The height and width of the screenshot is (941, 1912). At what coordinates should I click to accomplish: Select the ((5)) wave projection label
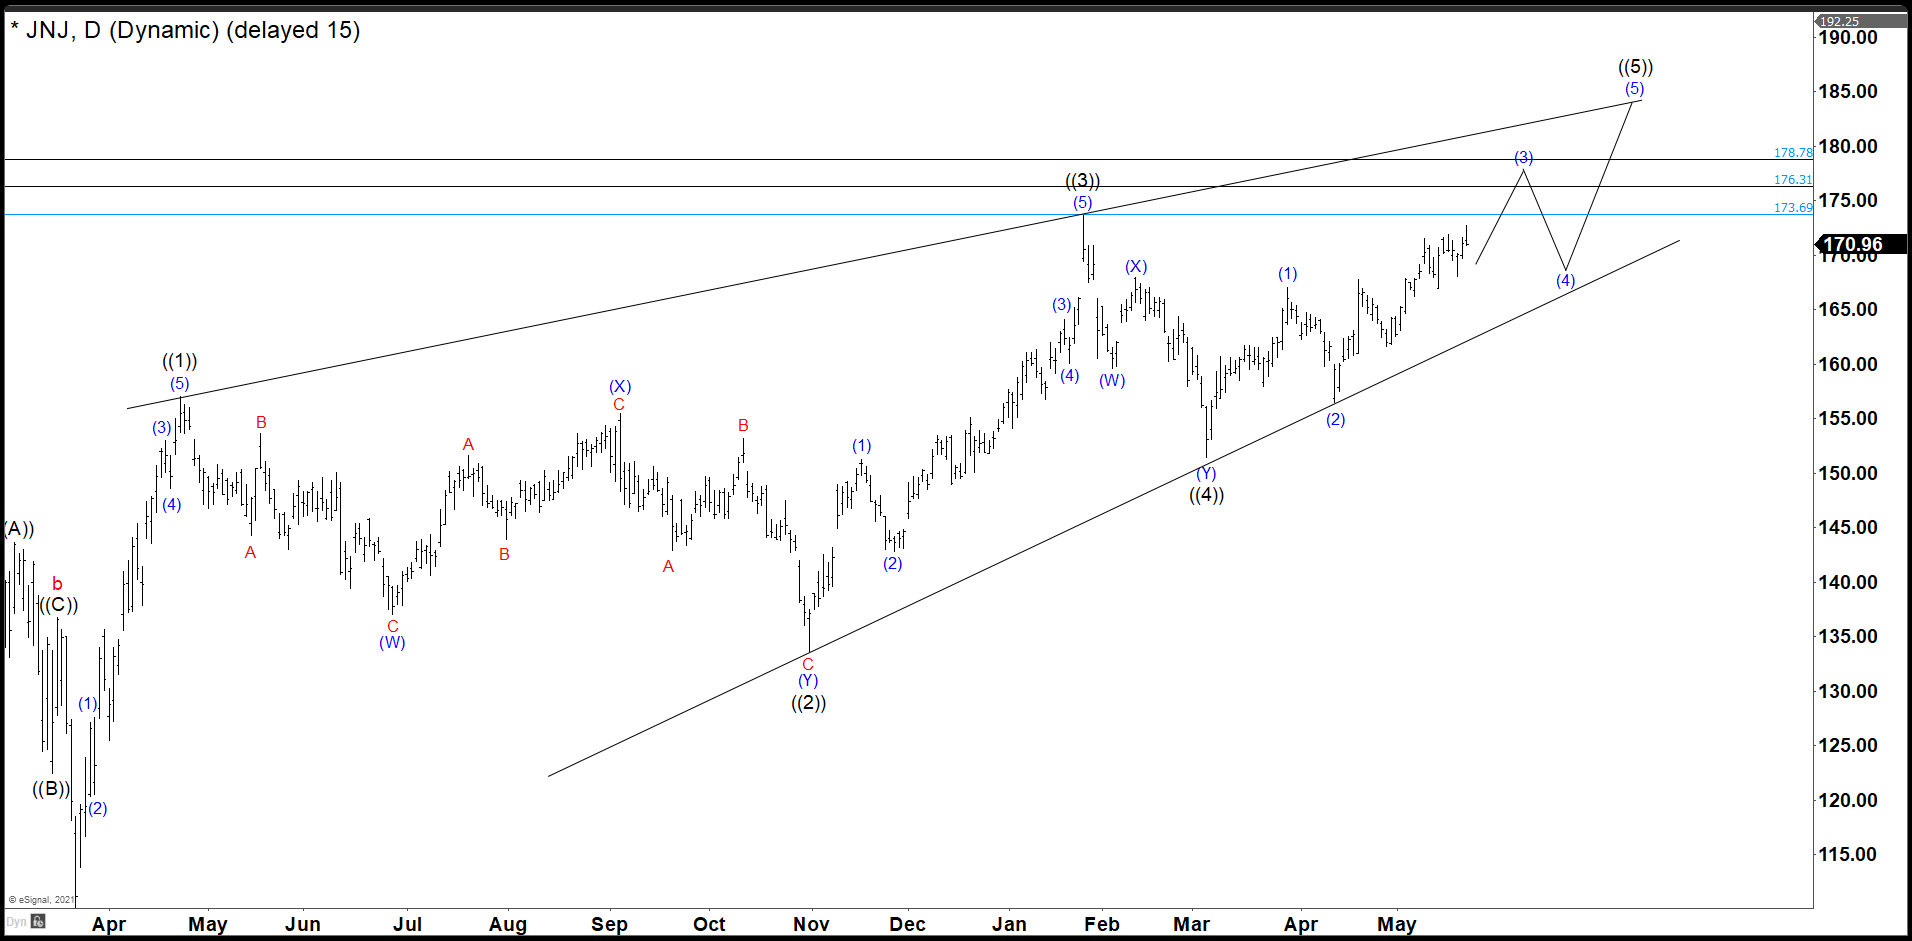[x=1637, y=67]
